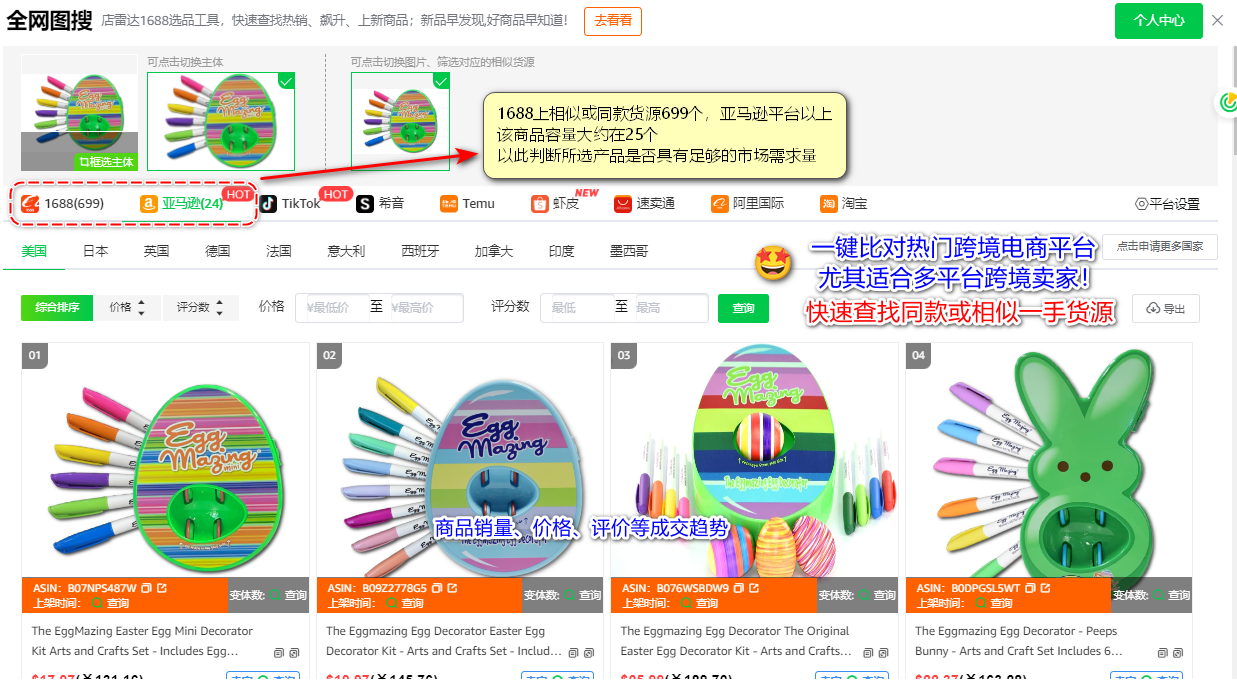
Task: View 速卖通 platform listings
Action: click(x=644, y=203)
